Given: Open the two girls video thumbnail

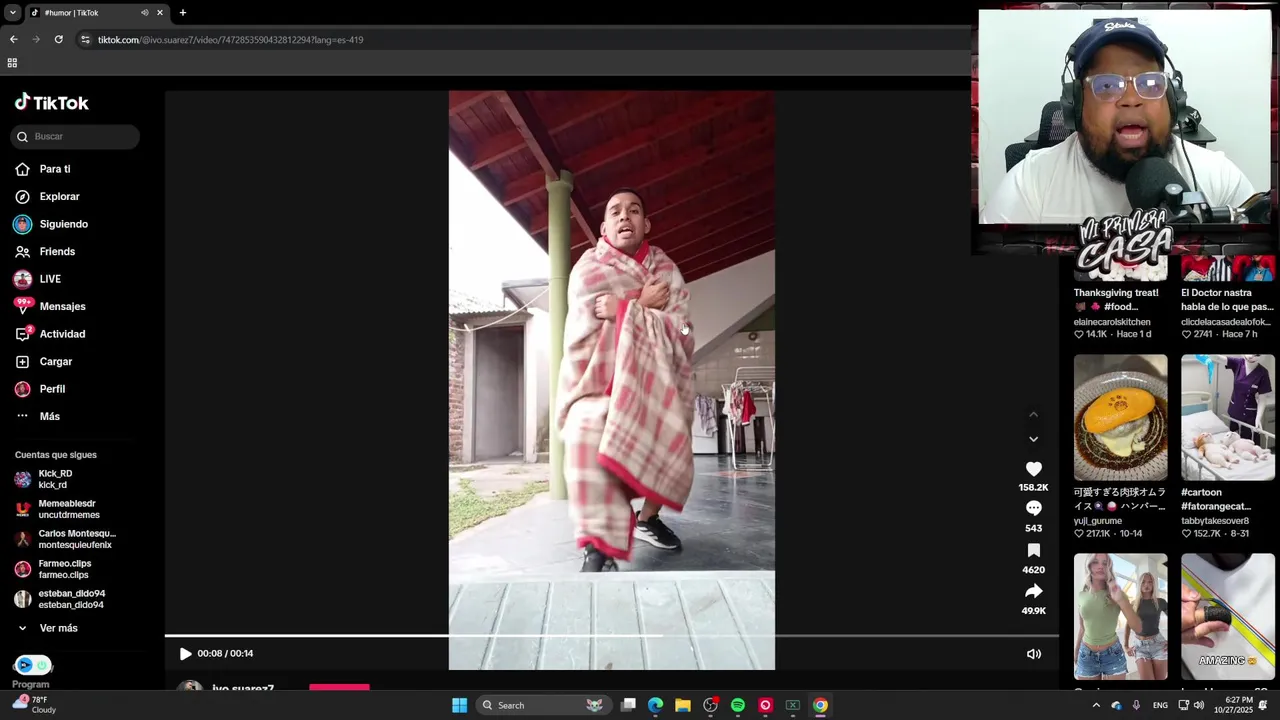Looking at the screenshot, I should (1120, 617).
